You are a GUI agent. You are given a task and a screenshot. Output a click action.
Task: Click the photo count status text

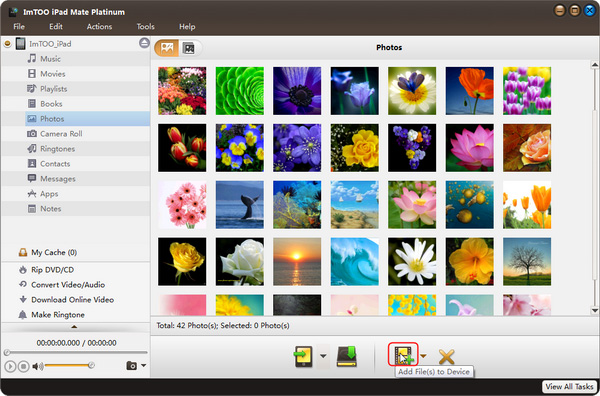point(223,326)
